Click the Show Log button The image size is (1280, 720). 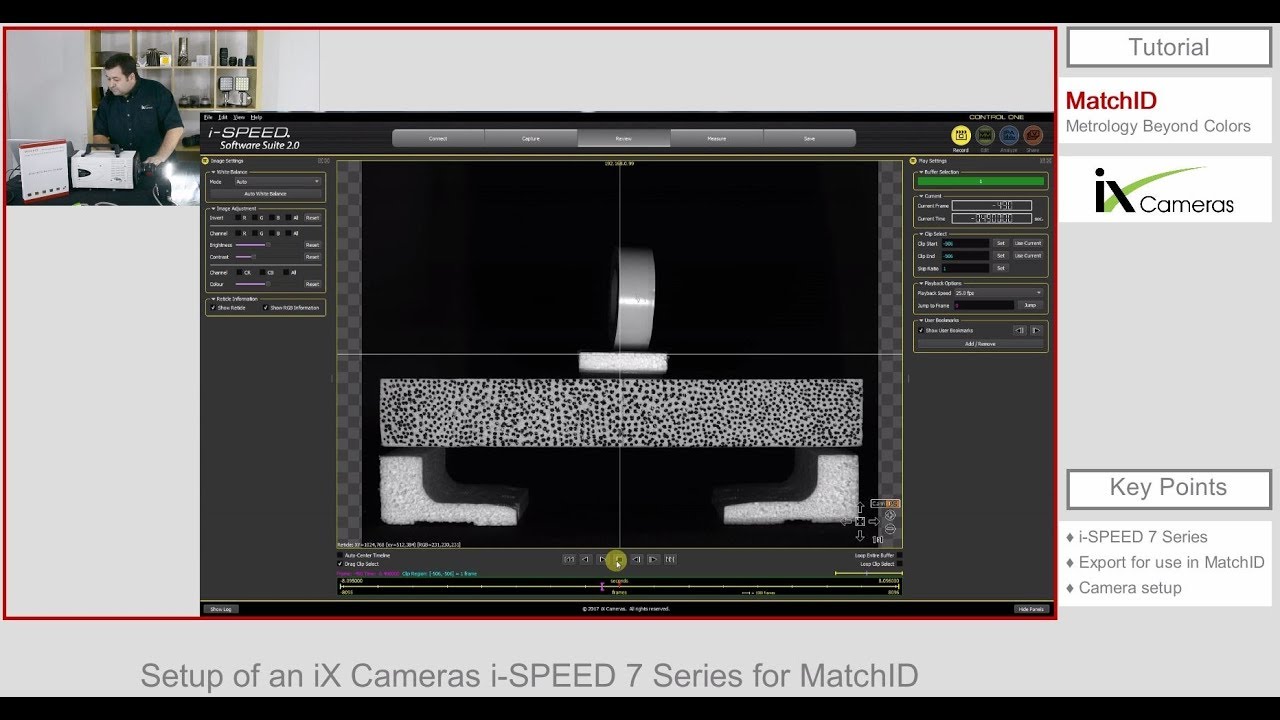tap(221, 608)
